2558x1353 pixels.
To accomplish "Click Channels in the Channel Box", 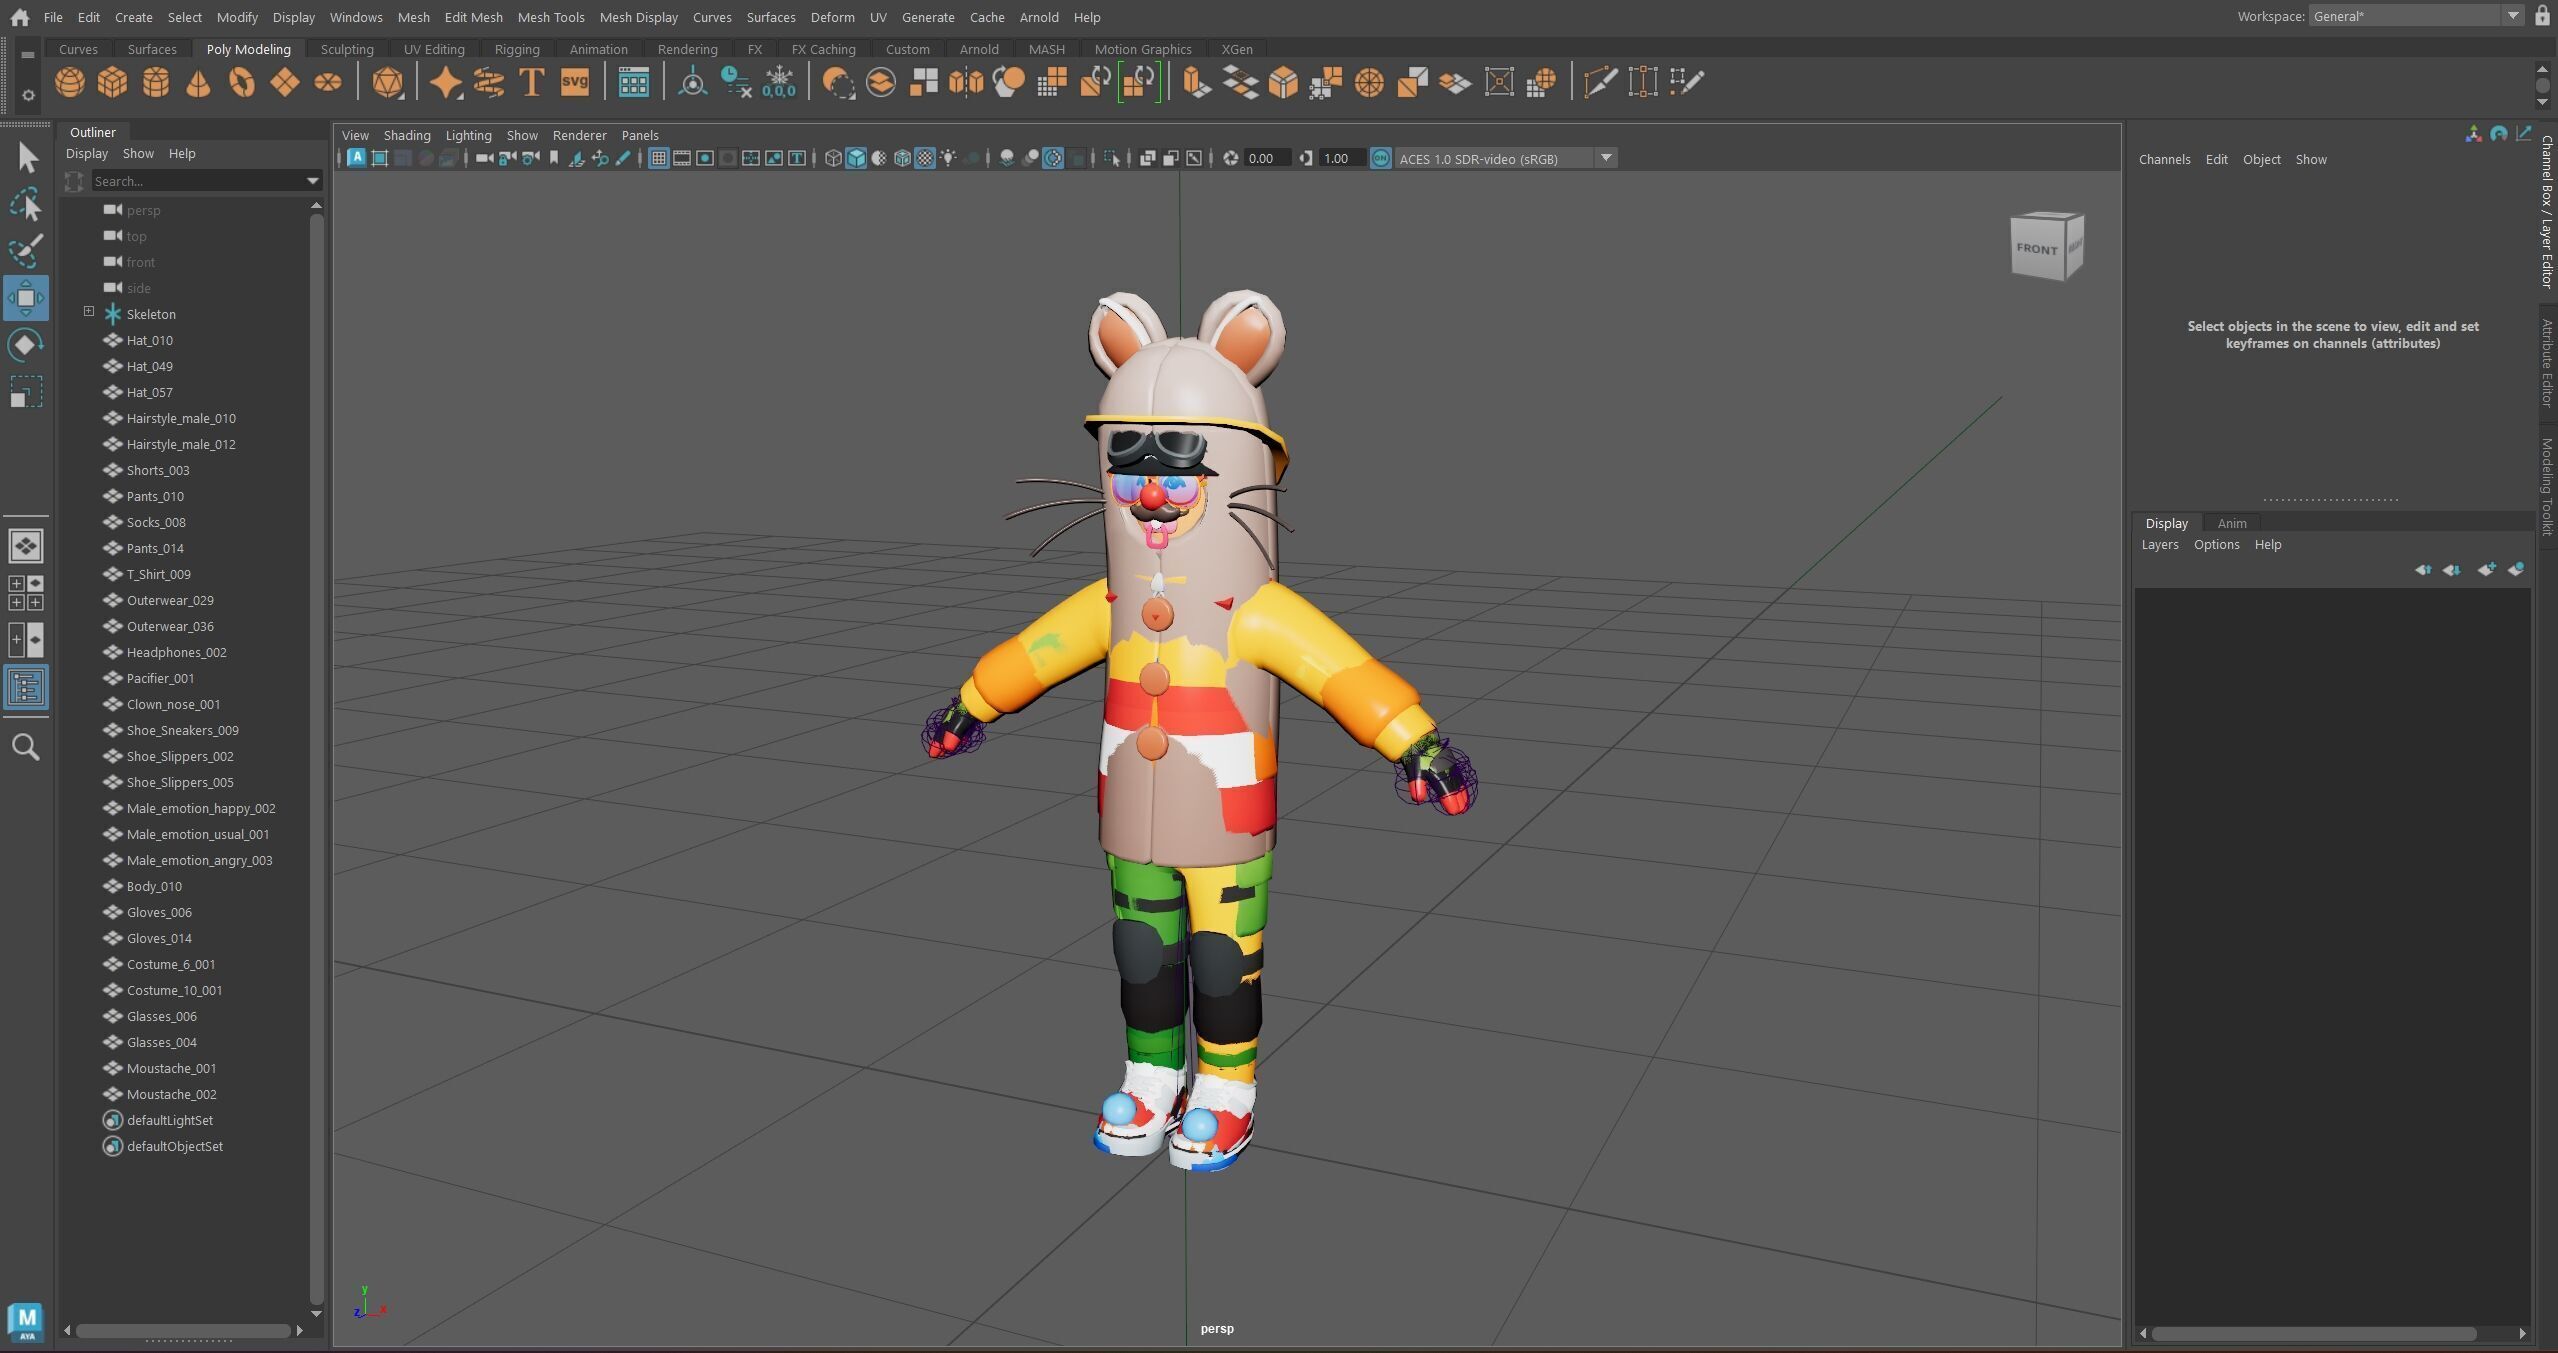I will tap(2164, 159).
